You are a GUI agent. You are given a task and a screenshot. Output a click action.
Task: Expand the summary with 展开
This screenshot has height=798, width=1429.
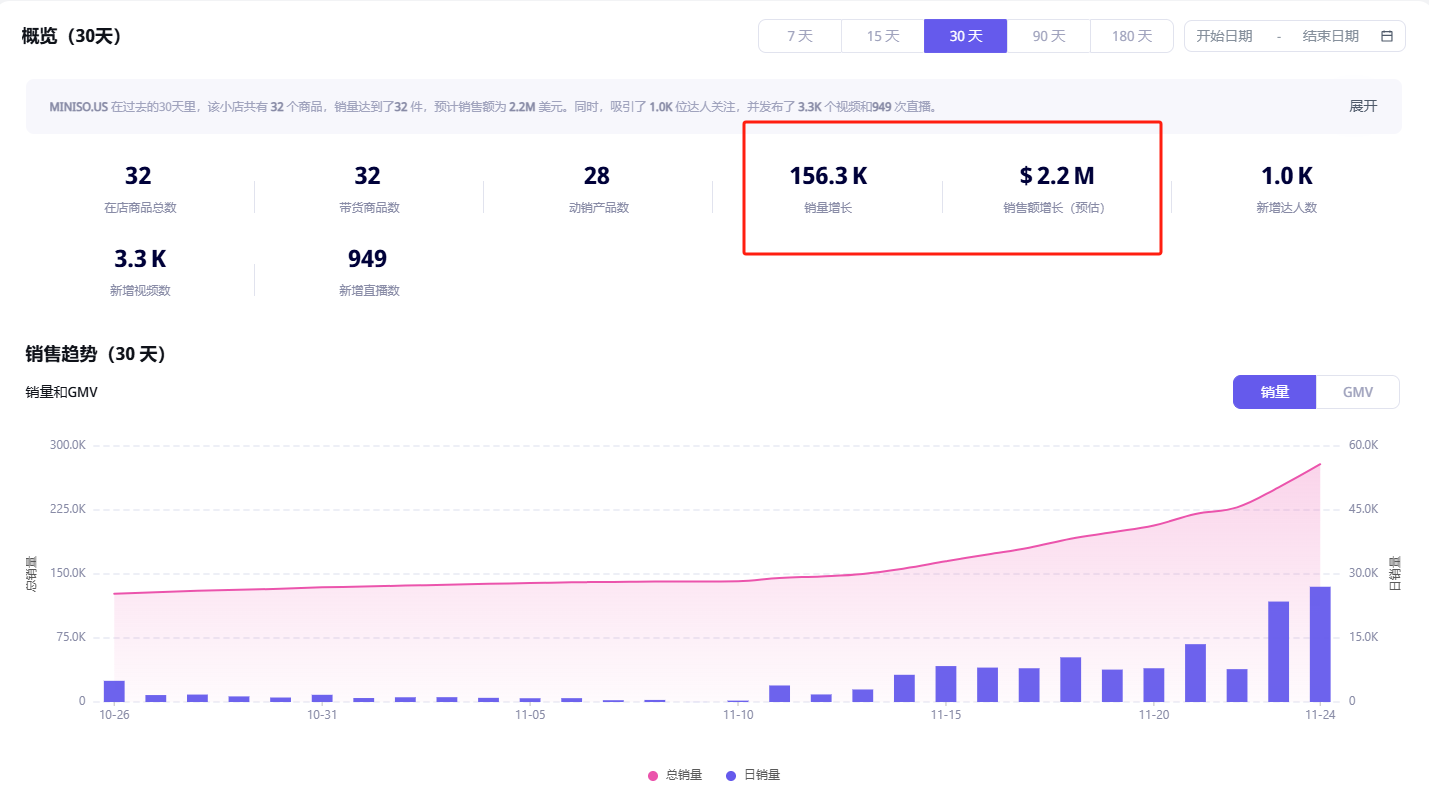pos(1363,106)
